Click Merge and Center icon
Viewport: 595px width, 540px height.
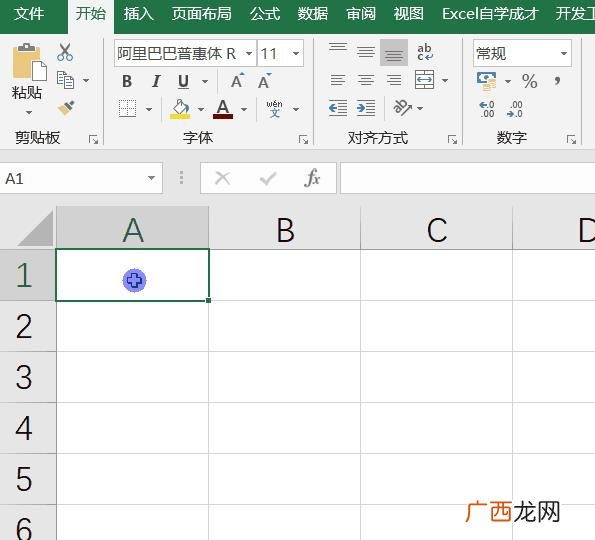(x=424, y=80)
